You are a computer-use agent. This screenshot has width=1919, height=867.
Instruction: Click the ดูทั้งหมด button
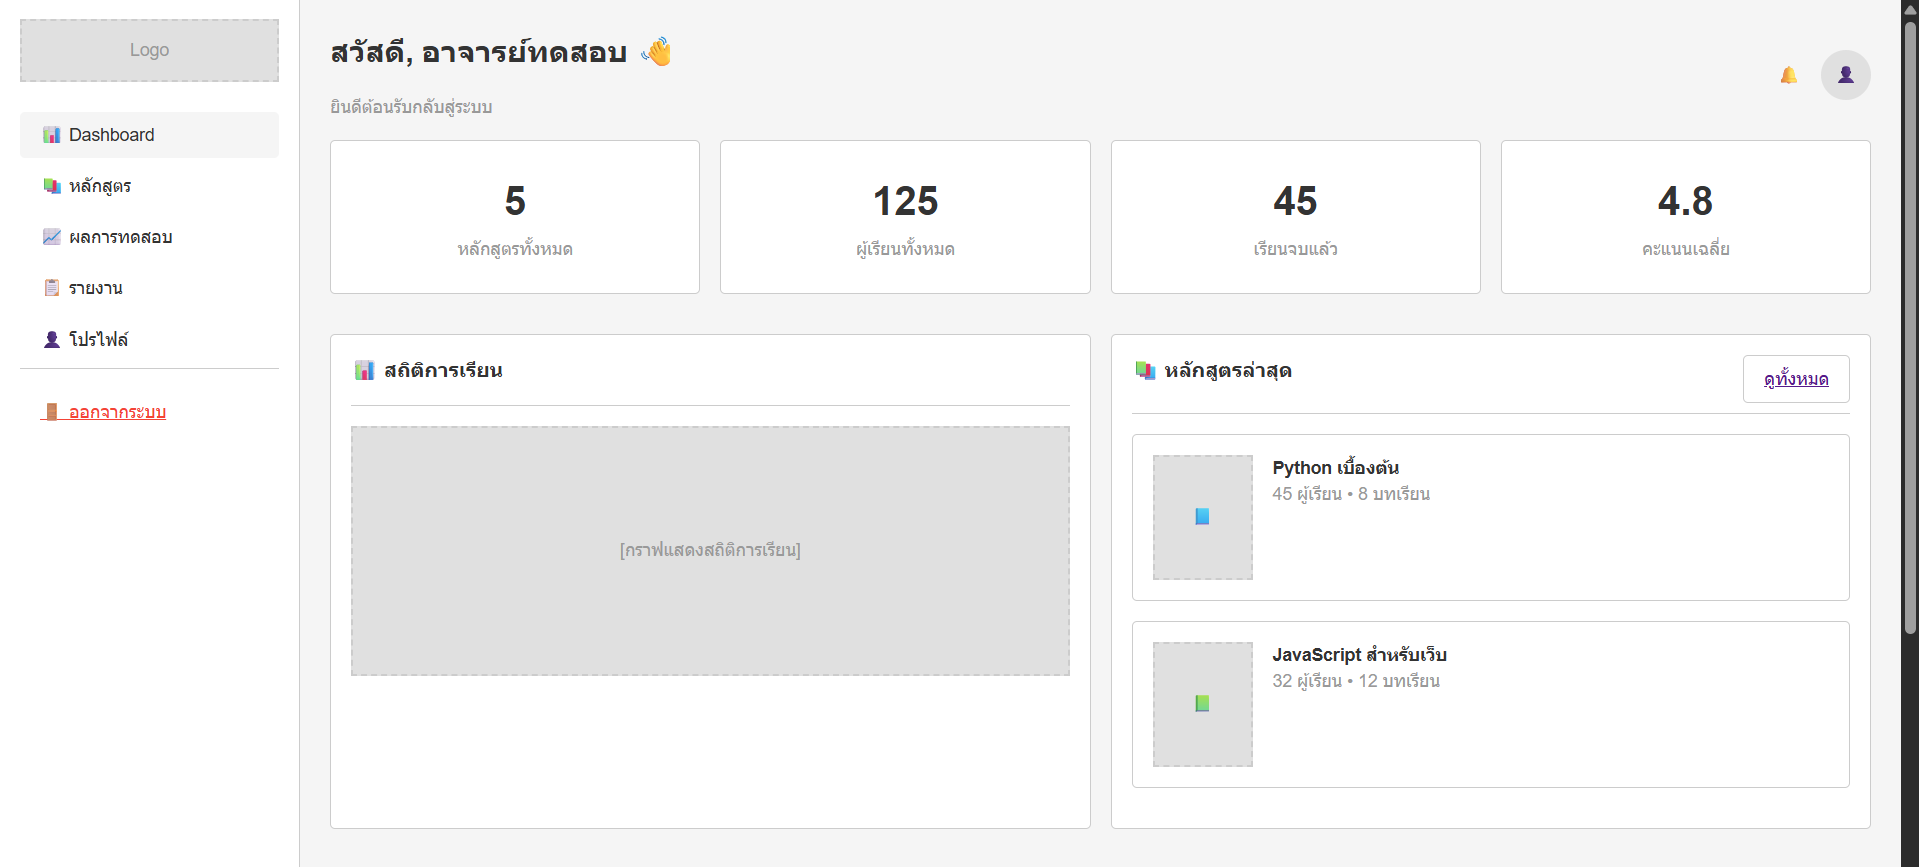(x=1795, y=379)
